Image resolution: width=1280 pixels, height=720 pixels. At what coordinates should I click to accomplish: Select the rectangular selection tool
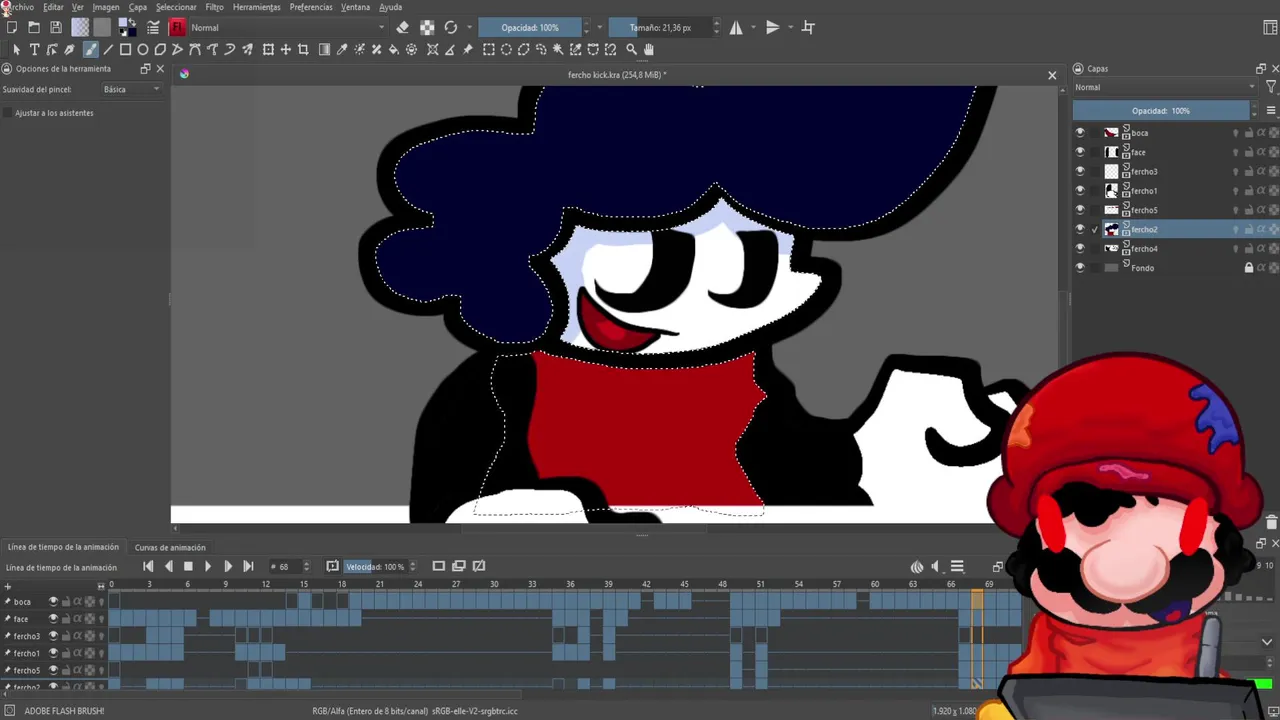tap(489, 49)
